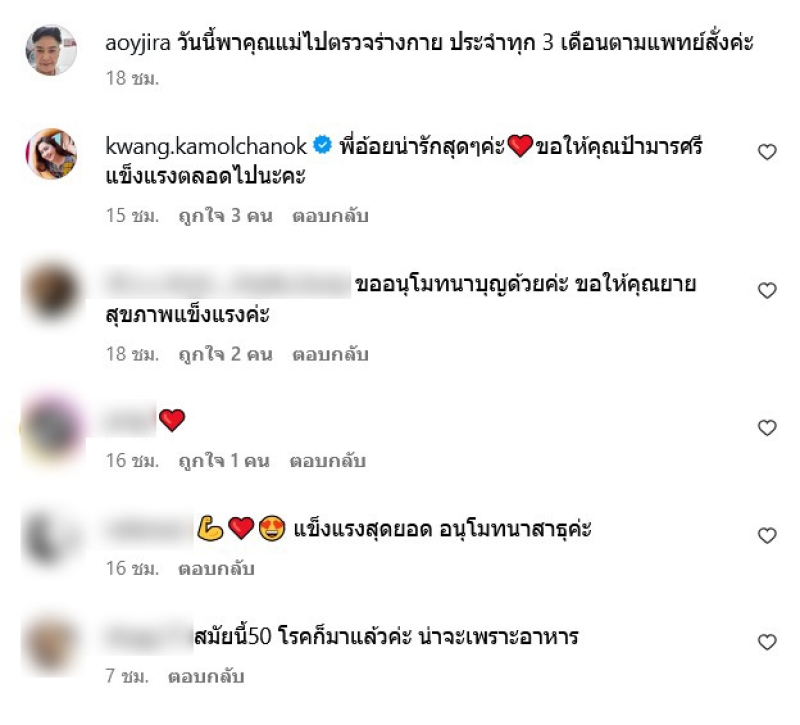View likes on ถูกใจ 2 คน
This screenshot has height=725, width=800.
225,354
